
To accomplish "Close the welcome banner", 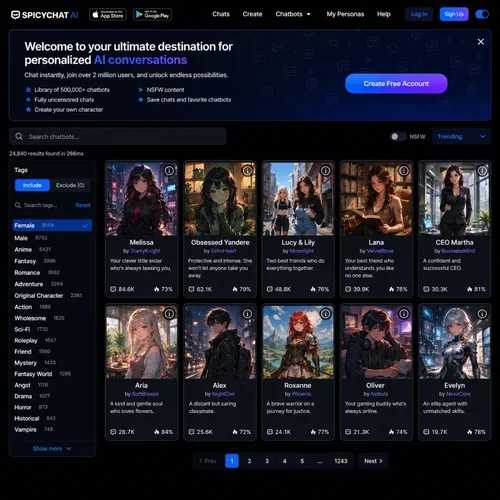I will (481, 42).
